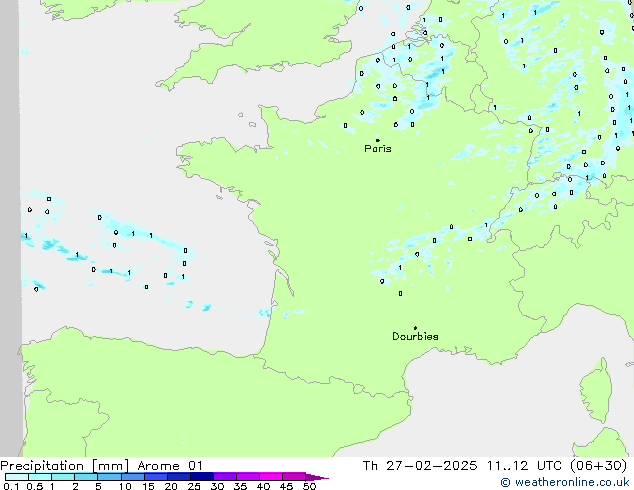Image resolution: width=634 pixels, height=490 pixels.
Task: Pick the 2–5 mm legend swatch
Action: [86, 477]
